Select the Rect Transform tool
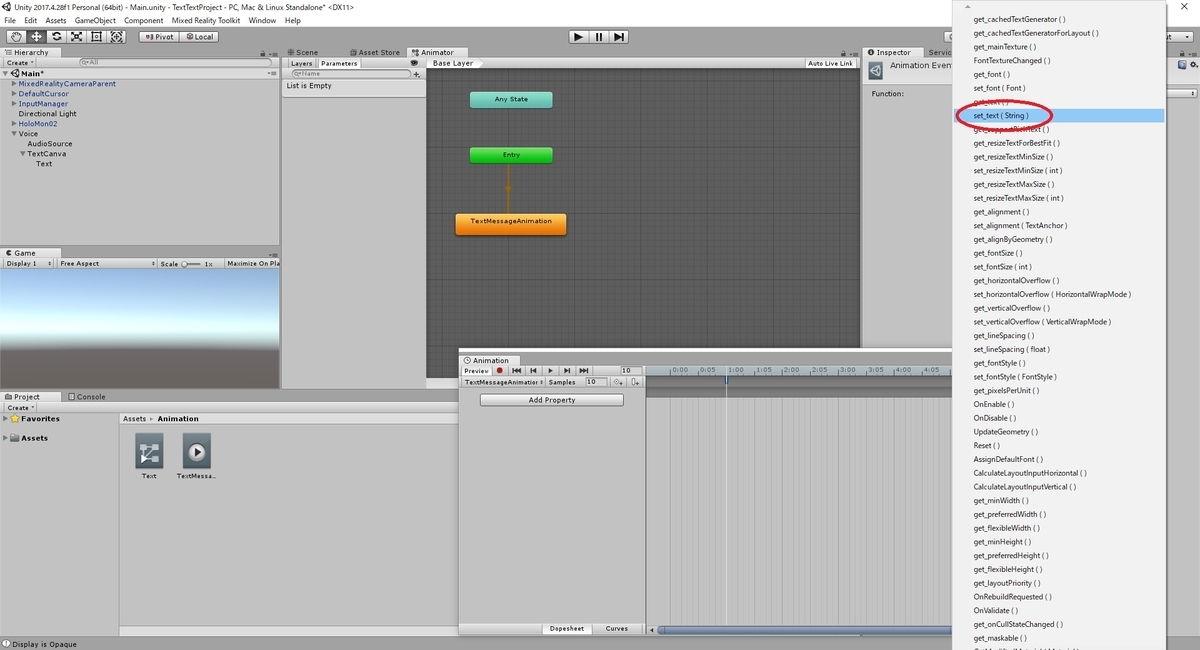The image size is (1200, 650). pos(97,36)
